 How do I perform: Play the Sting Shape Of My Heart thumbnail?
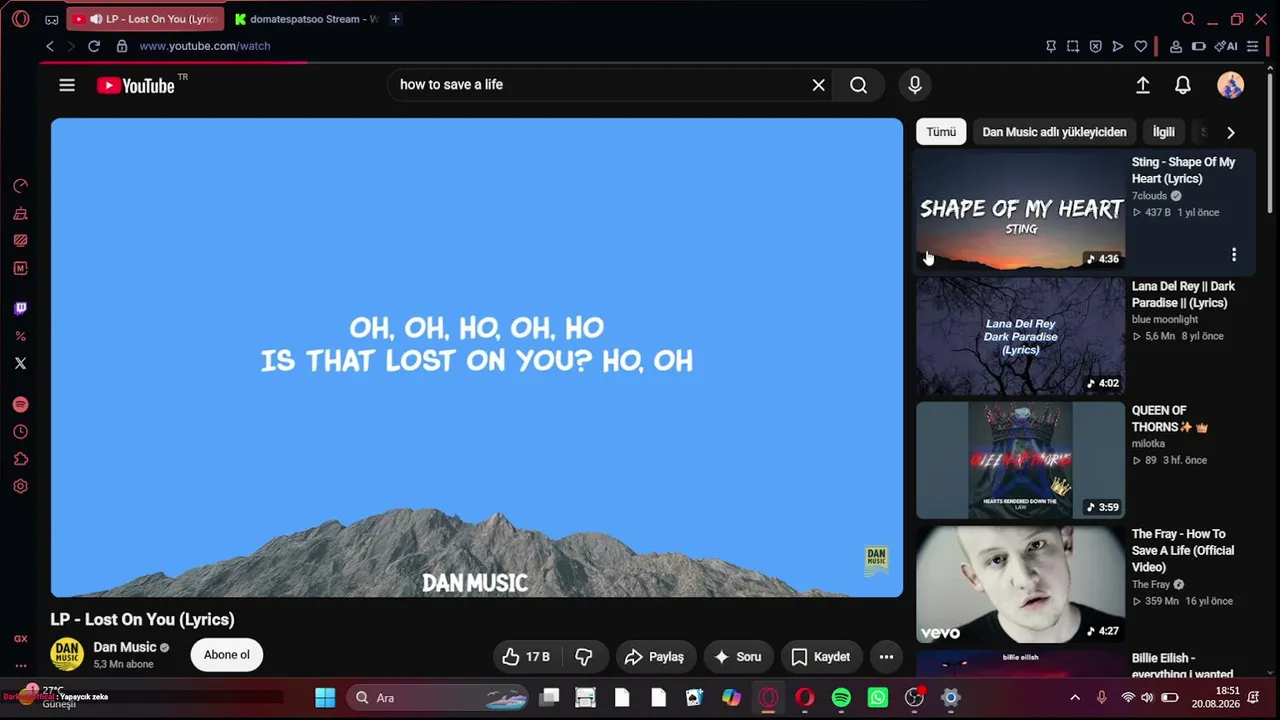pyautogui.click(x=1020, y=212)
